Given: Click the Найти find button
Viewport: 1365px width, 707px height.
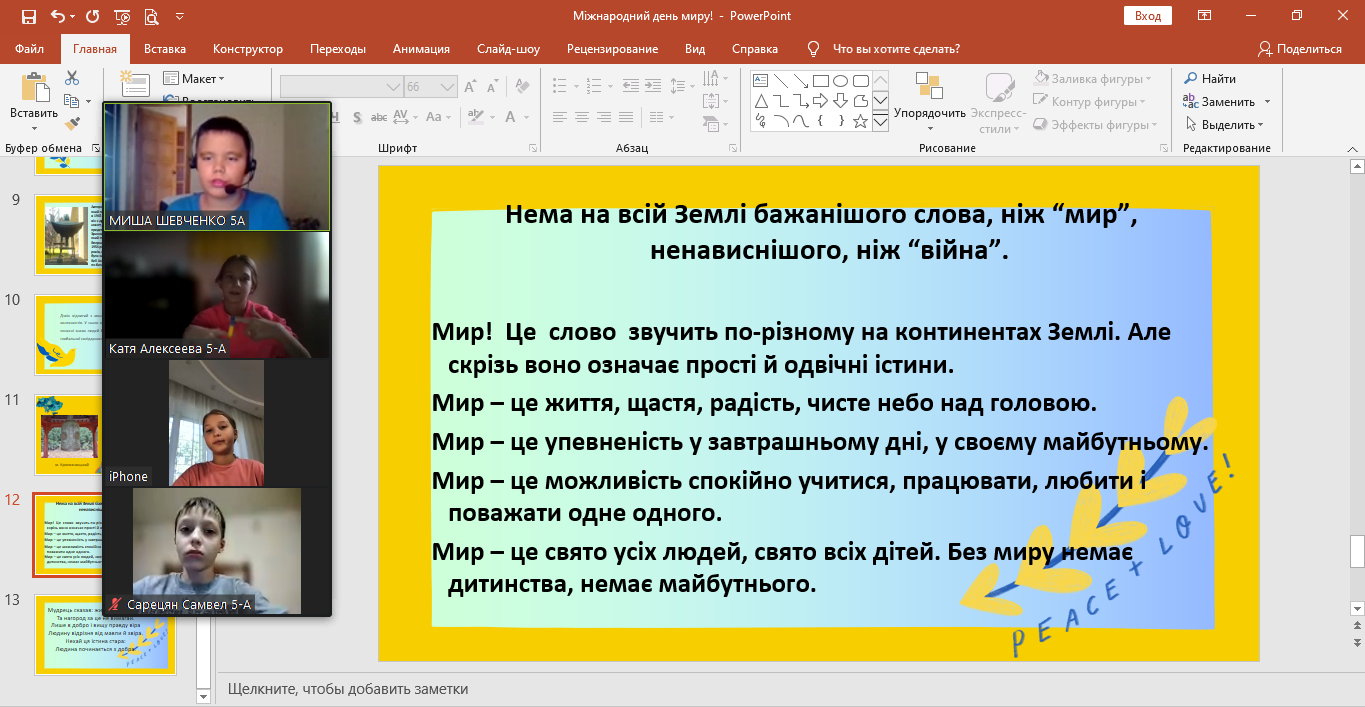Looking at the screenshot, I should coord(1210,78).
